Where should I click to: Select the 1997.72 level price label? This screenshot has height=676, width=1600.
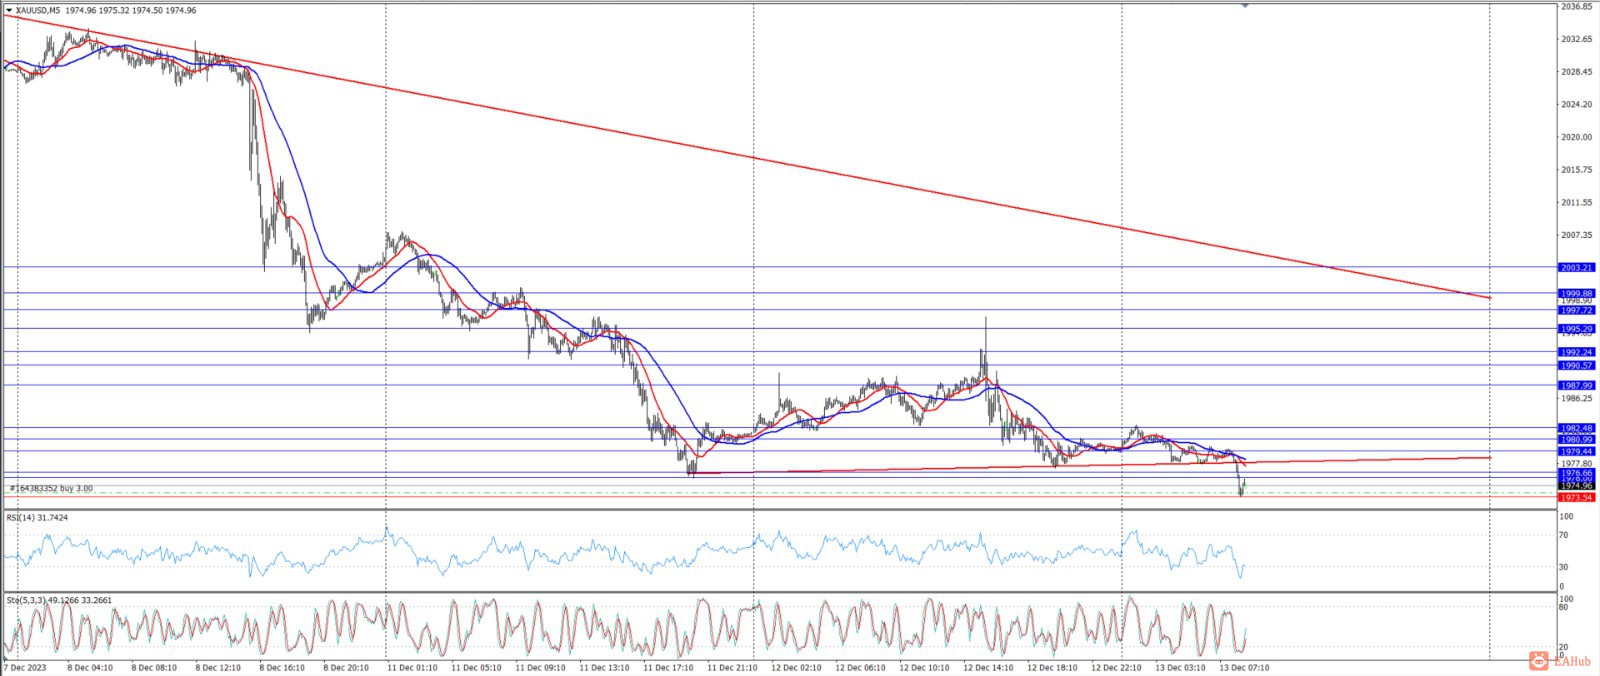(x=1577, y=310)
